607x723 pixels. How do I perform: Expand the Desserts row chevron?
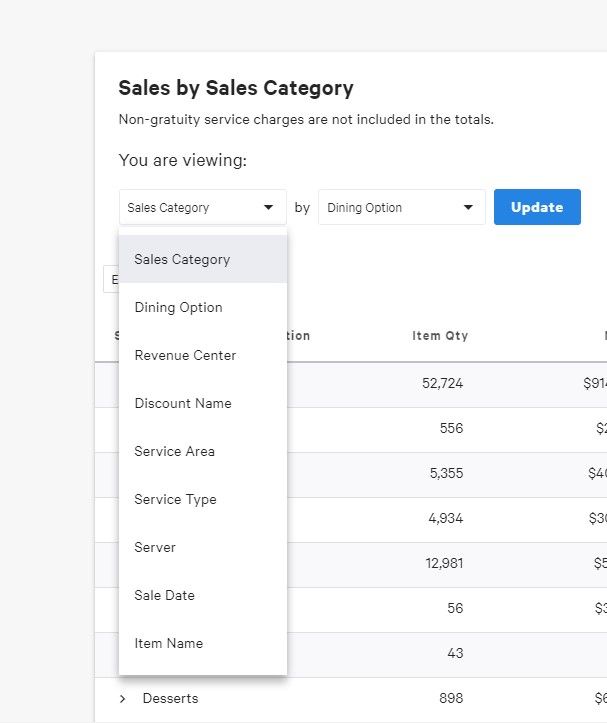(x=123, y=698)
